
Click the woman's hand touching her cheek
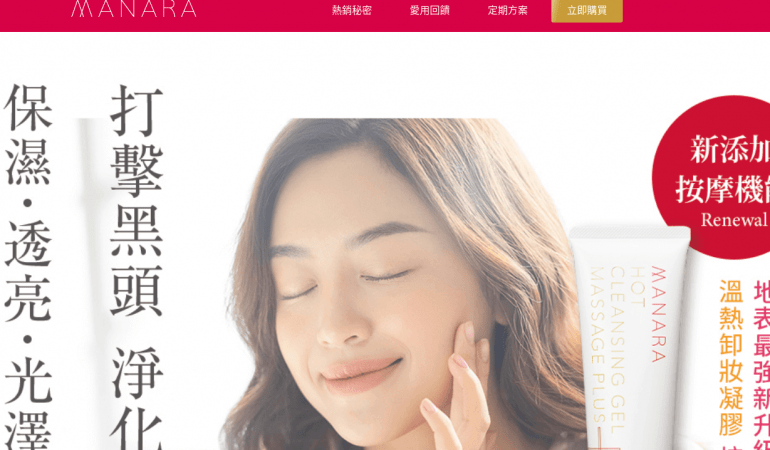[x=457, y=388]
